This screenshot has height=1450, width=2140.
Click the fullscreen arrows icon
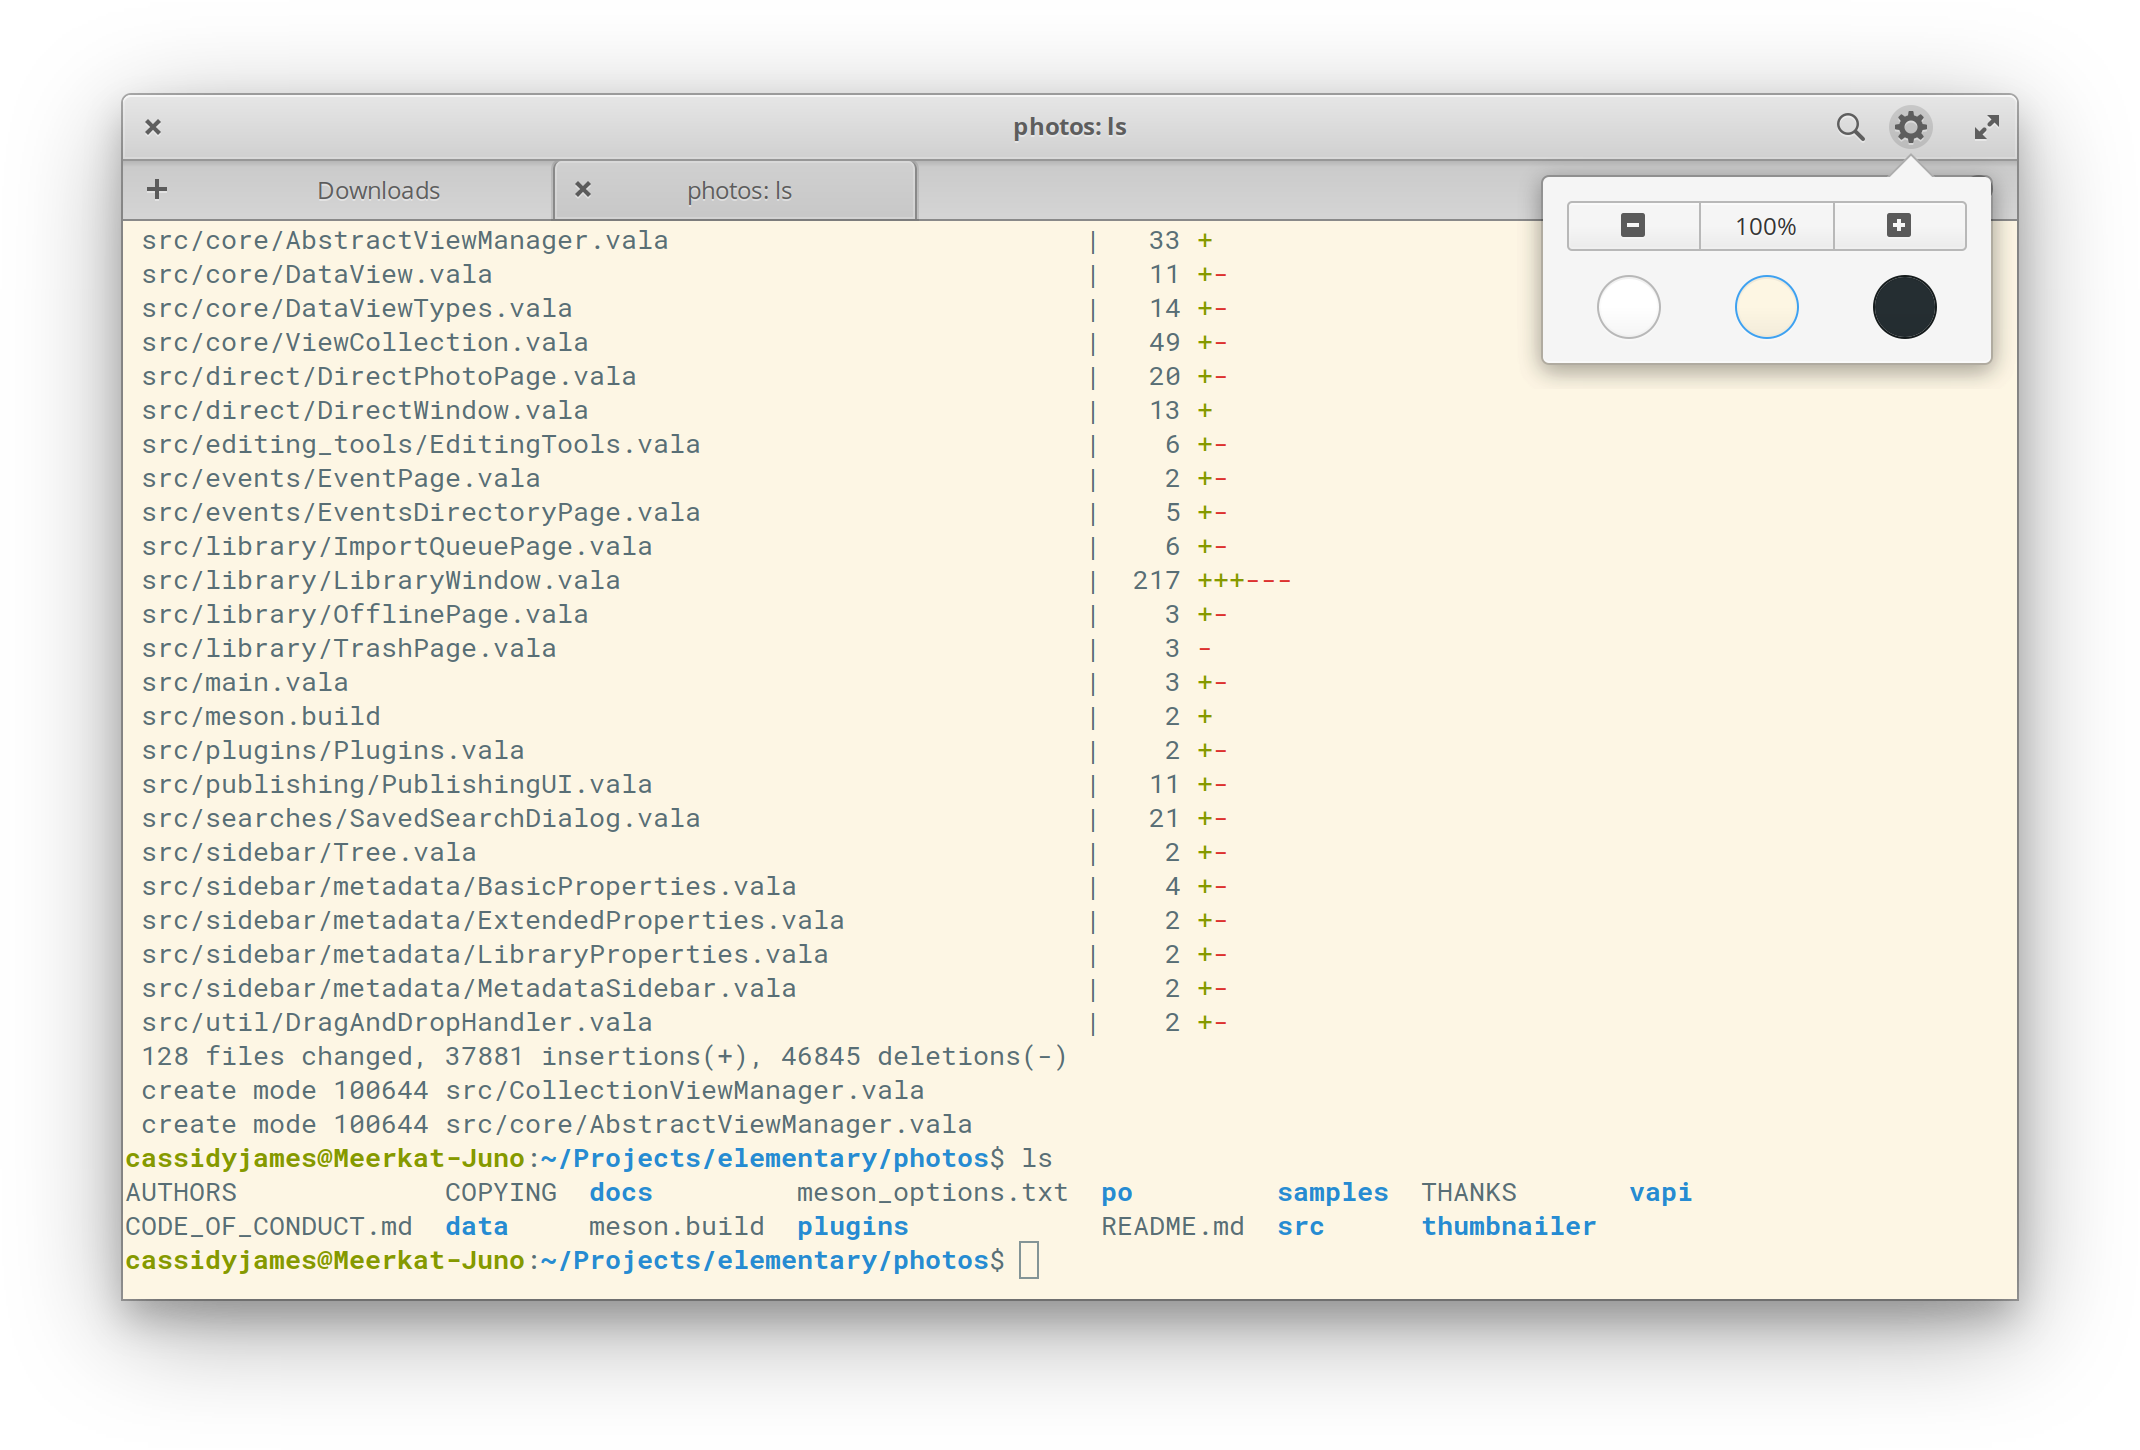click(1986, 127)
